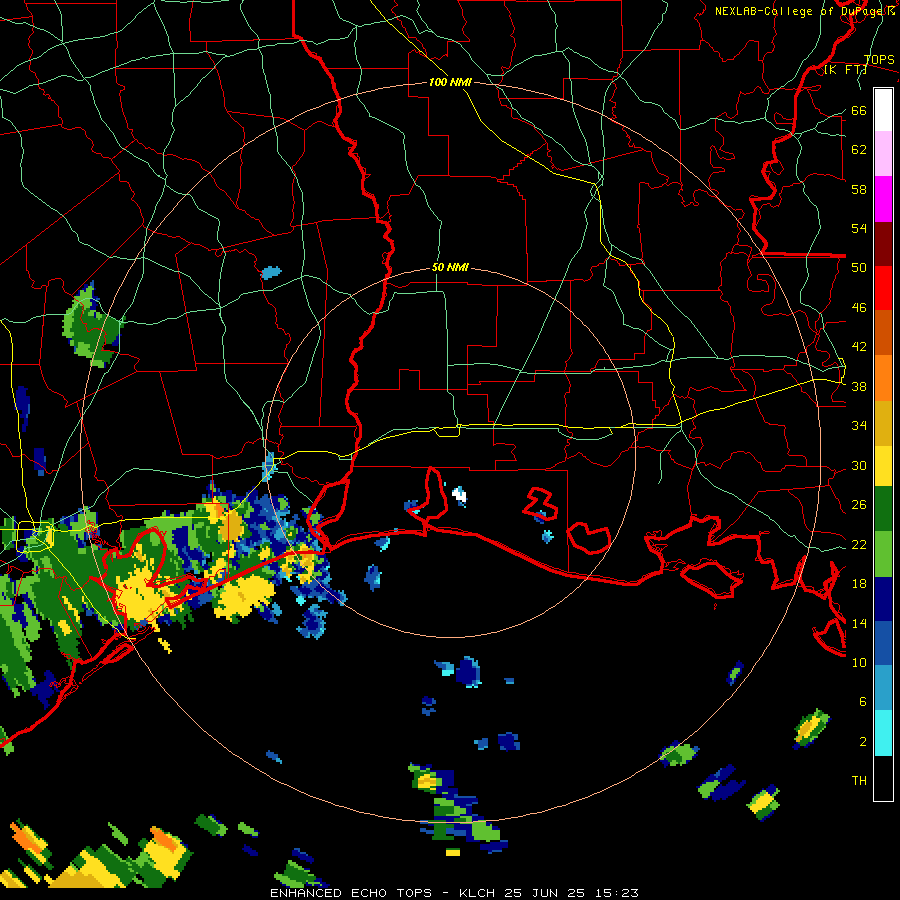This screenshot has width=900, height=900.
Task: Click legend value 18
Action: point(859,584)
